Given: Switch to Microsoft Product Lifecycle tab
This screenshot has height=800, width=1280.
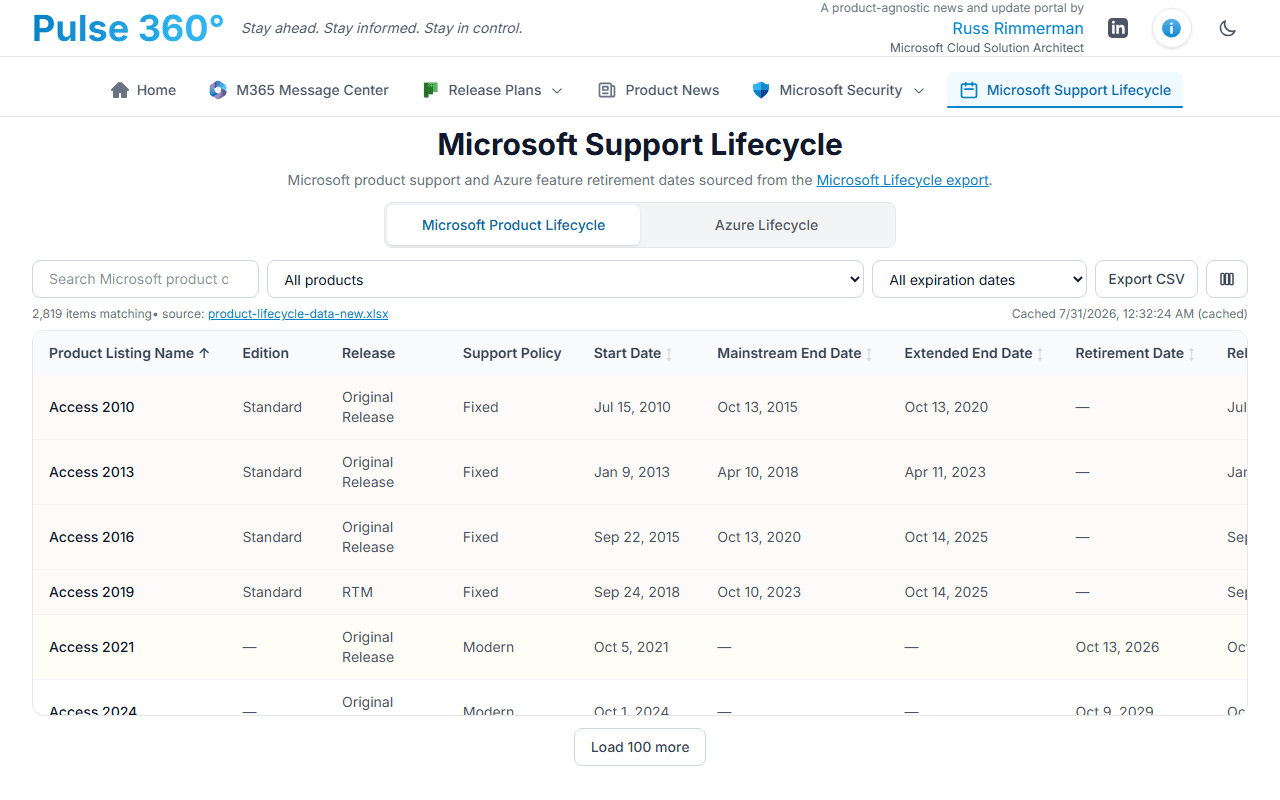Looking at the screenshot, I should coord(513,225).
